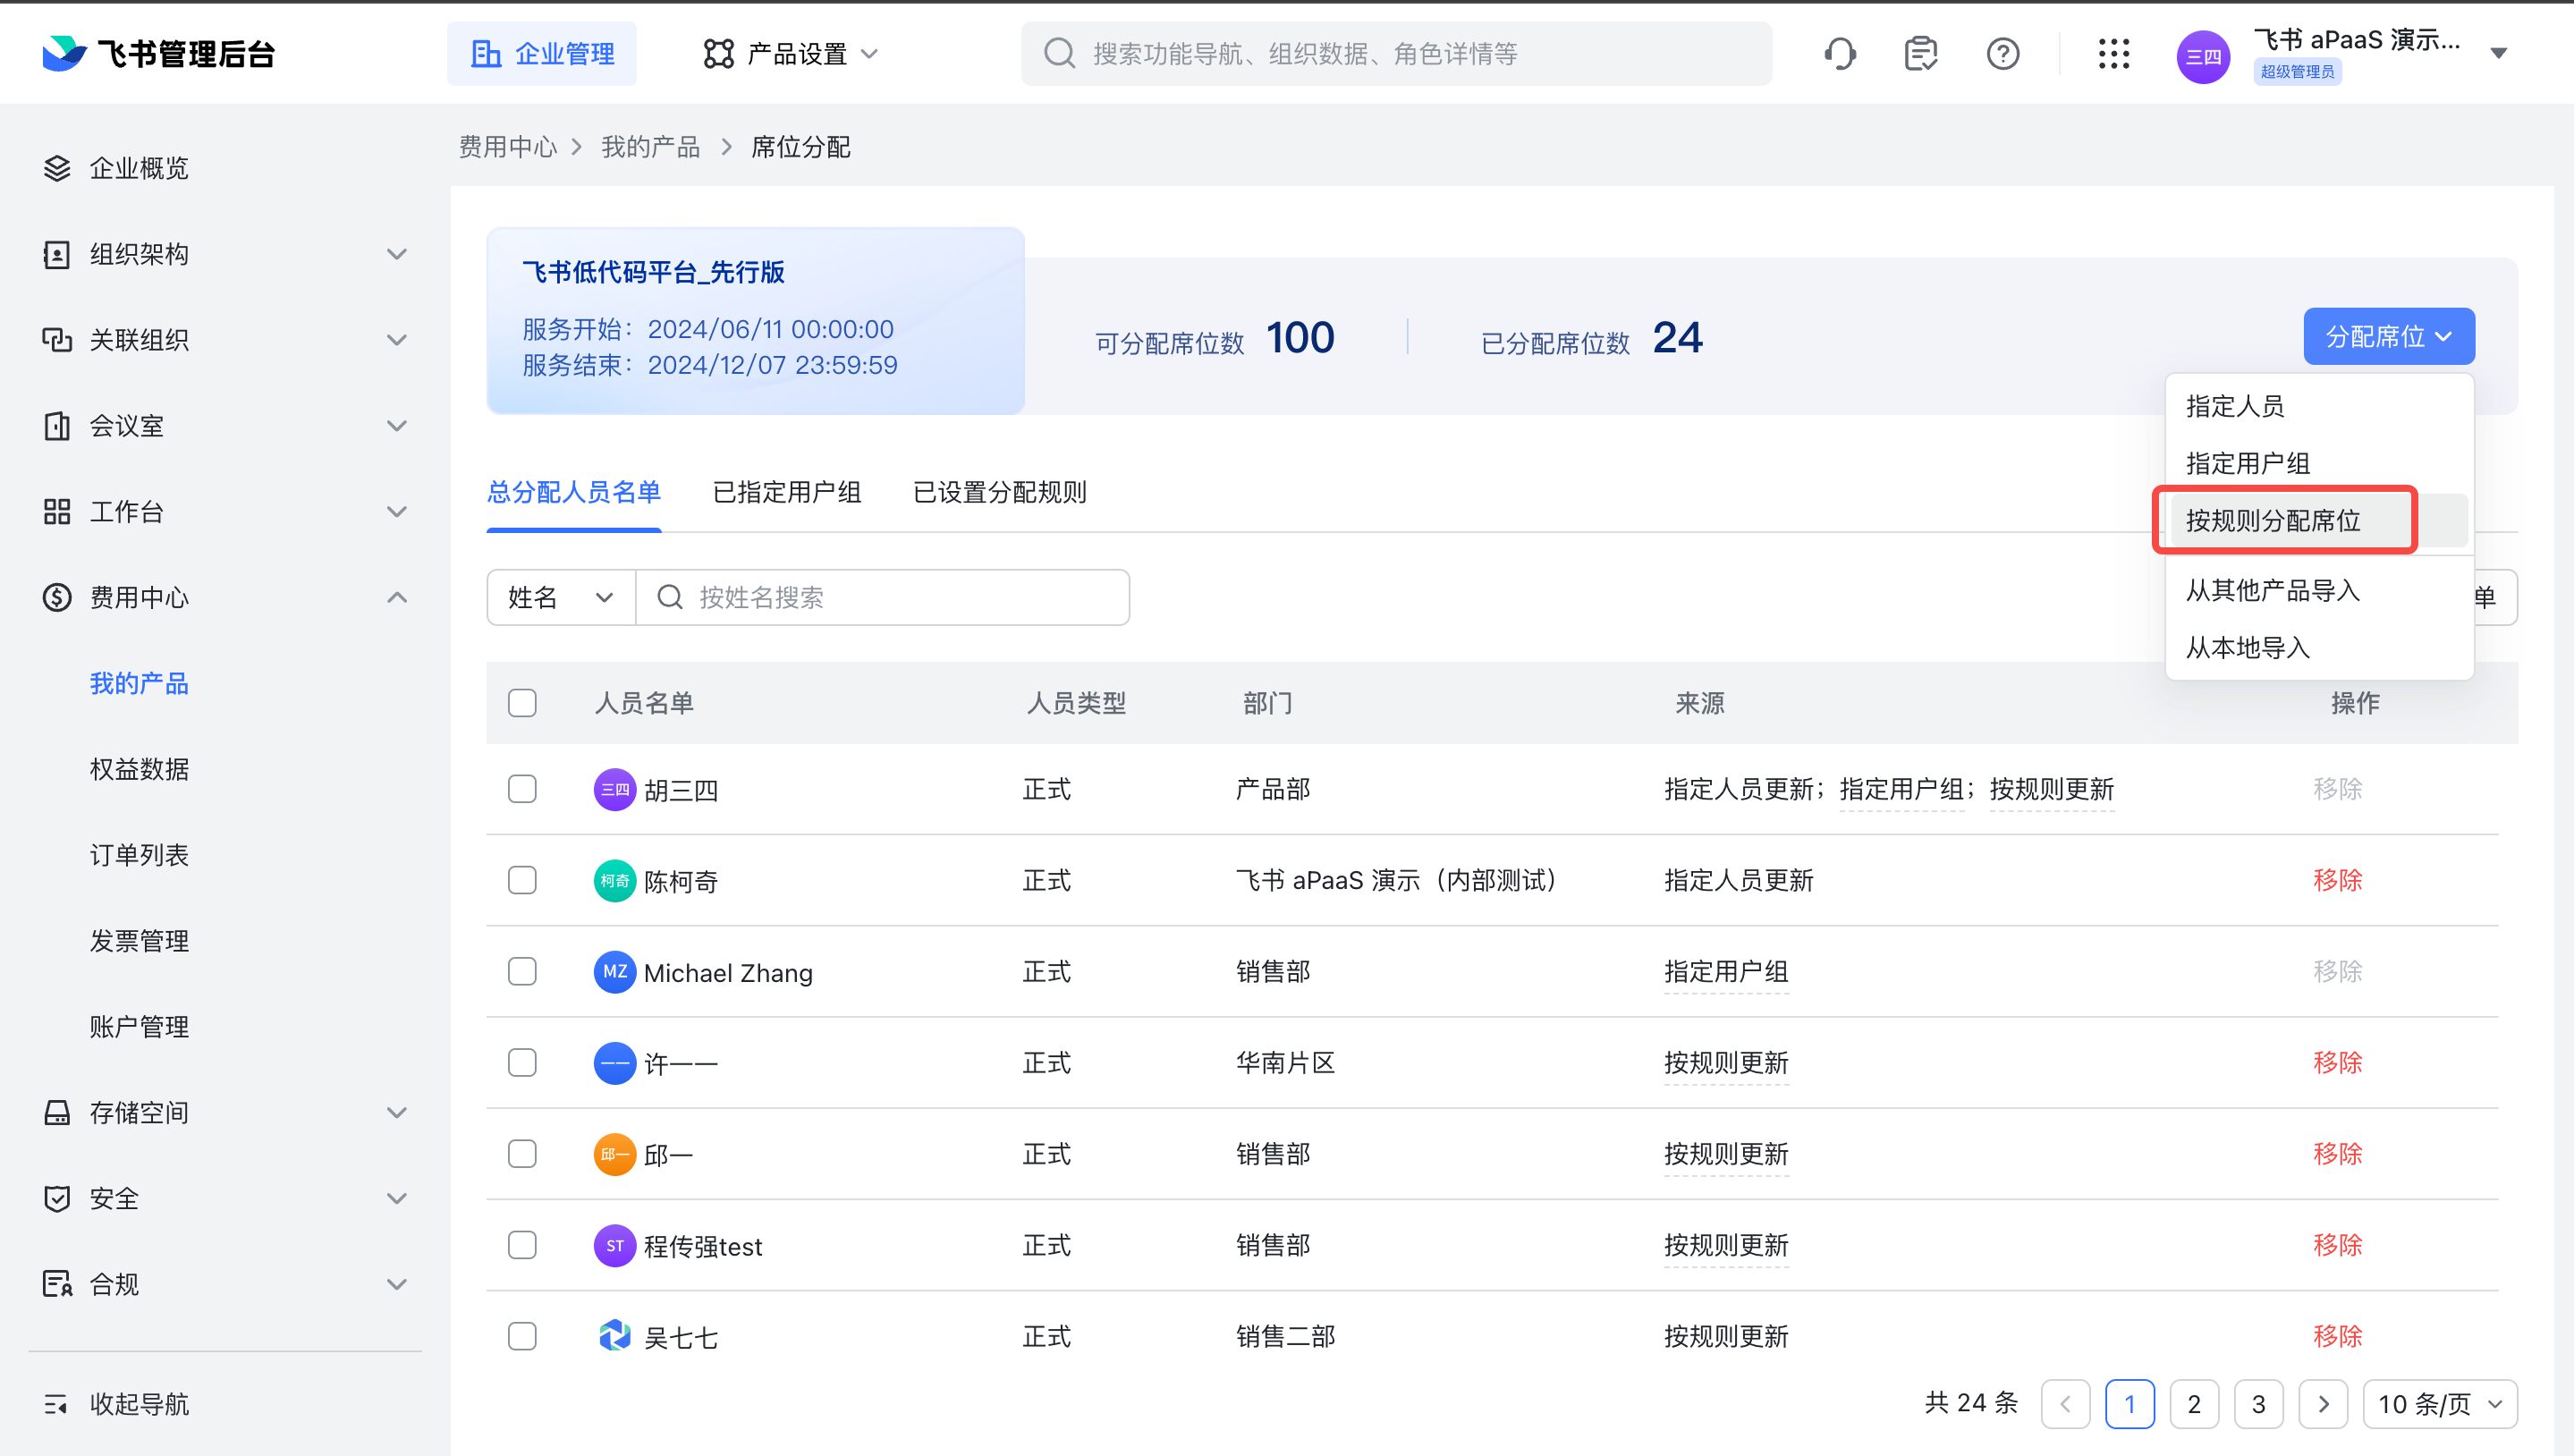Click the 费用中心 dollar icon
This screenshot has height=1456, width=2574.
click(x=57, y=597)
